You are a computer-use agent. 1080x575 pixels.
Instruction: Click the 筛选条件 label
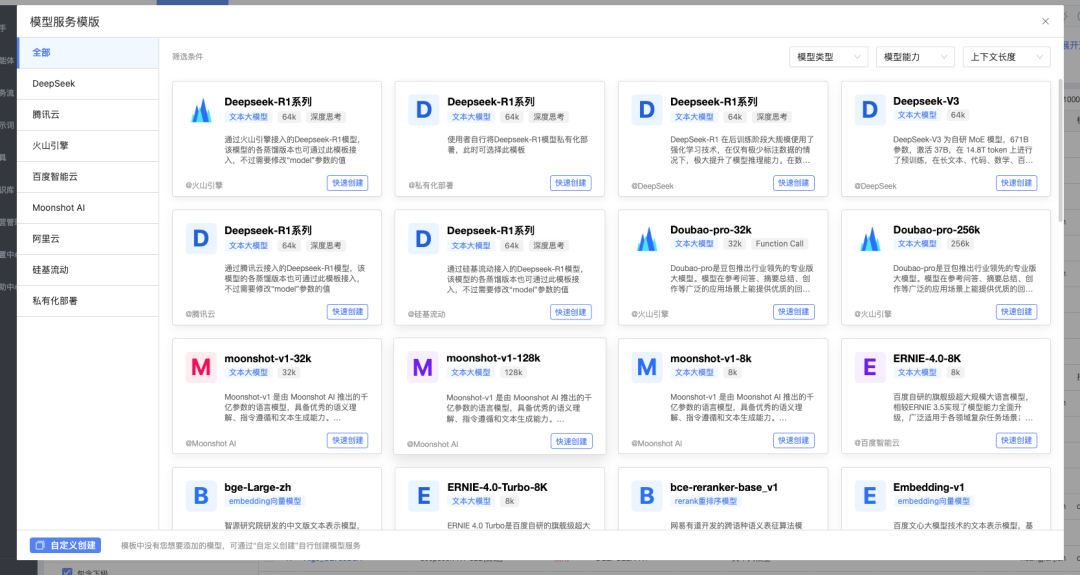[187, 57]
